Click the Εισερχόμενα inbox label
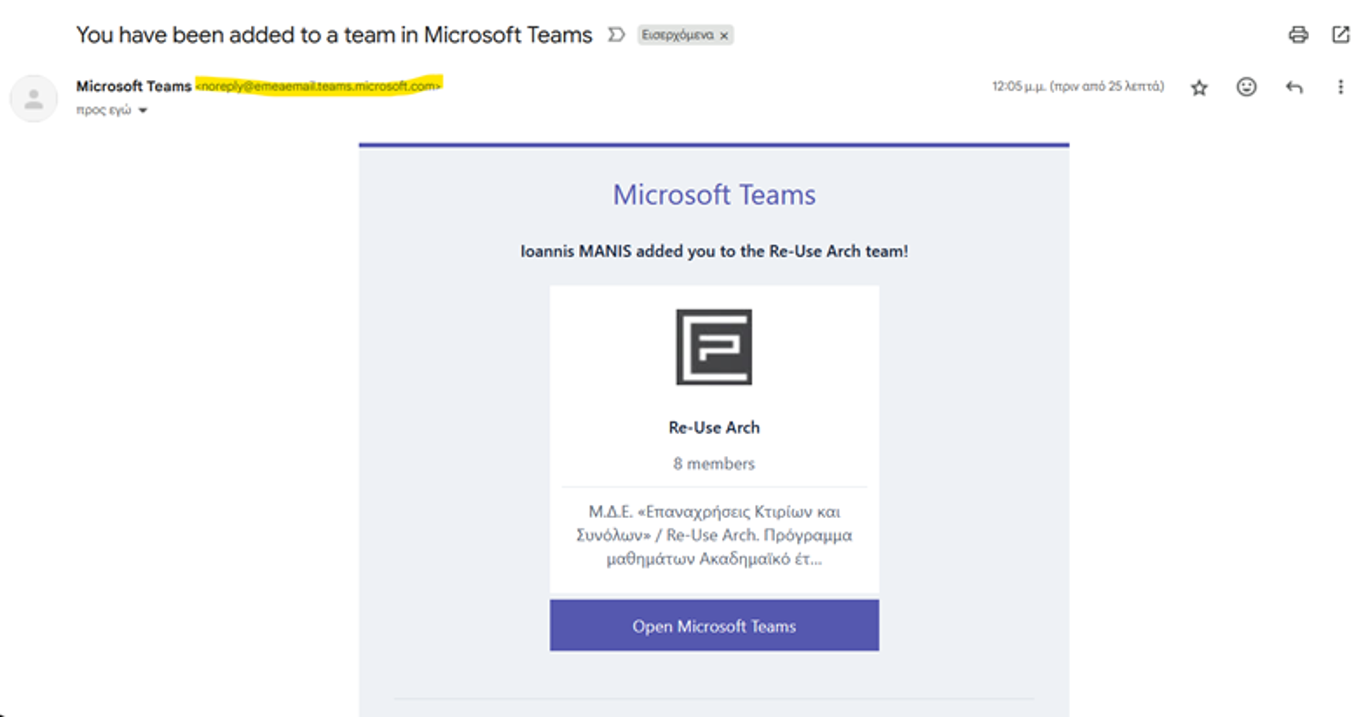Image resolution: width=1368 pixels, height=717 pixels. pyautogui.click(x=679, y=35)
